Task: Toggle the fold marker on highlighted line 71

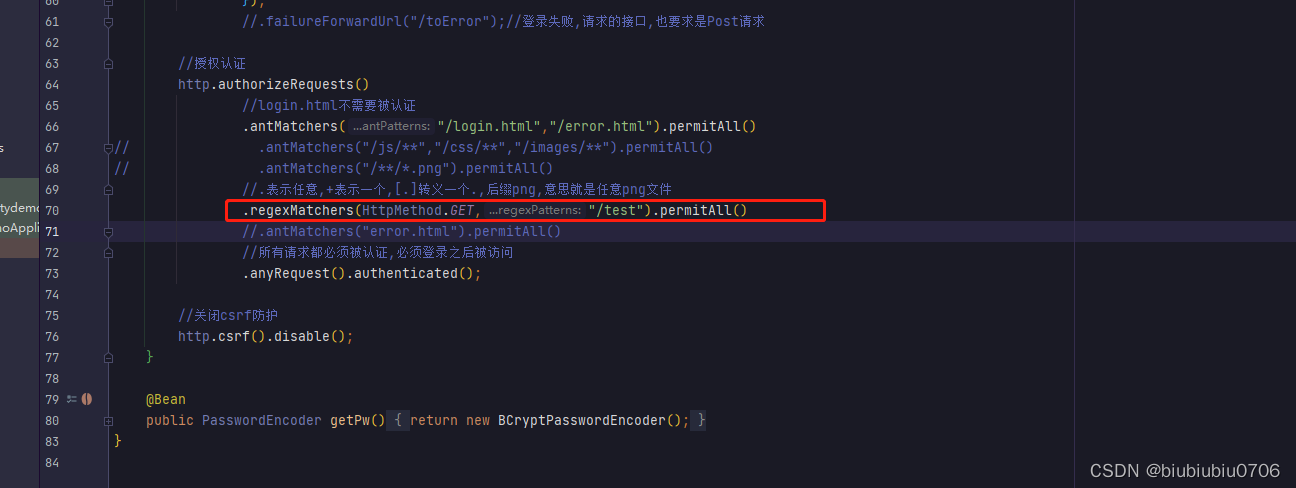Action: (x=109, y=231)
